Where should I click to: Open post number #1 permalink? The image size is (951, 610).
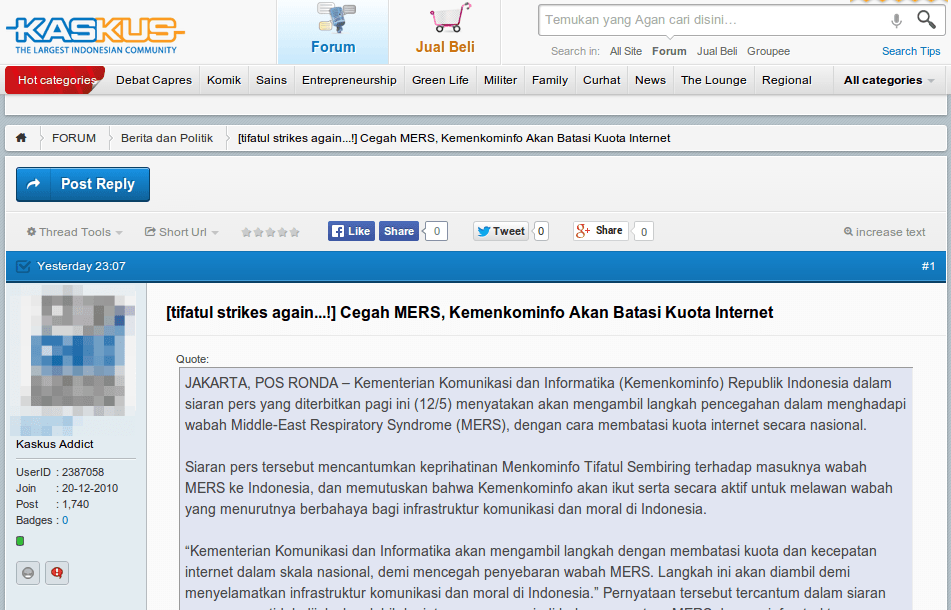(928, 266)
